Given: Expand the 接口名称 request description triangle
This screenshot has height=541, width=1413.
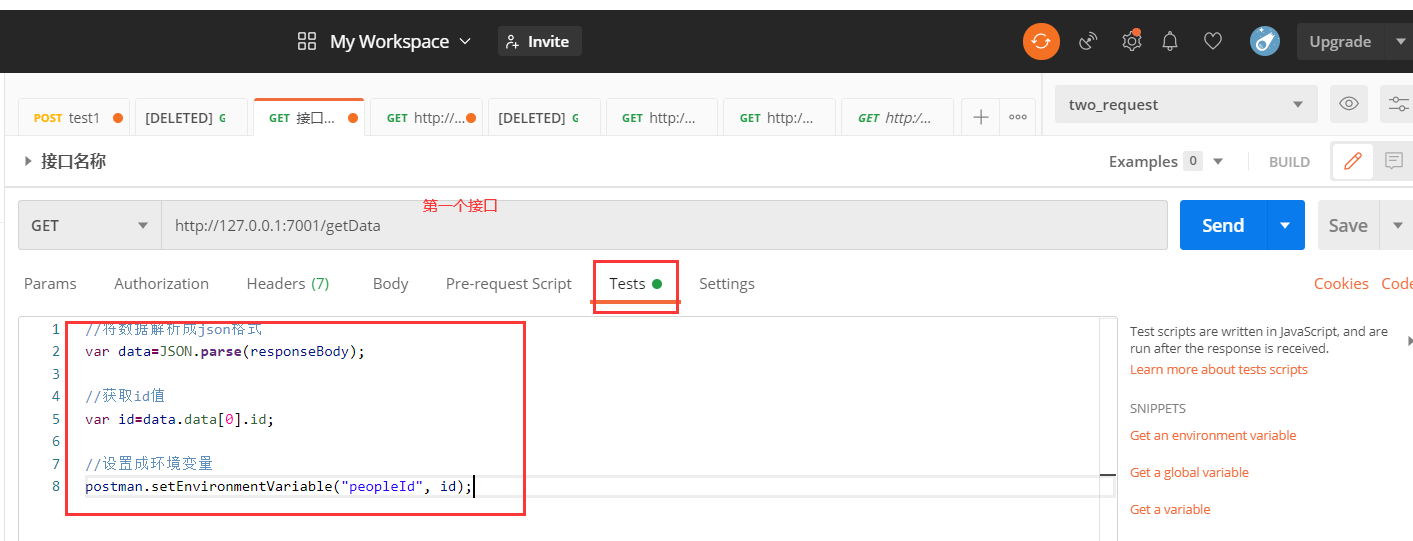Looking at the screenshot, I should tap(28, 161).
